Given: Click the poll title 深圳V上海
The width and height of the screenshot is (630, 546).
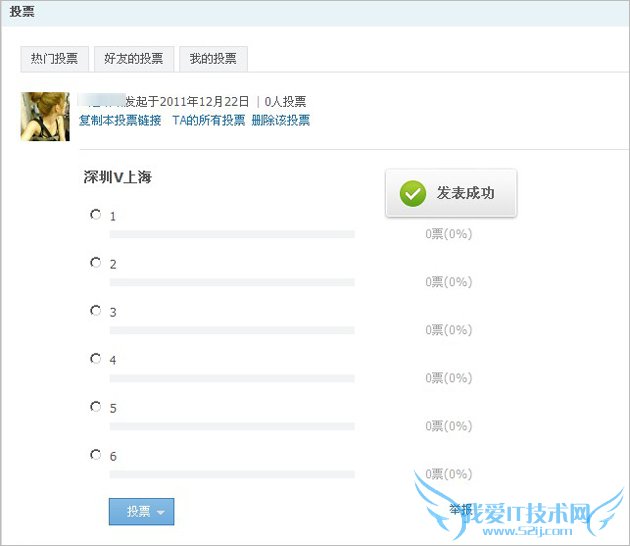Looking at the screenshot, I should (x=117, y=177).
